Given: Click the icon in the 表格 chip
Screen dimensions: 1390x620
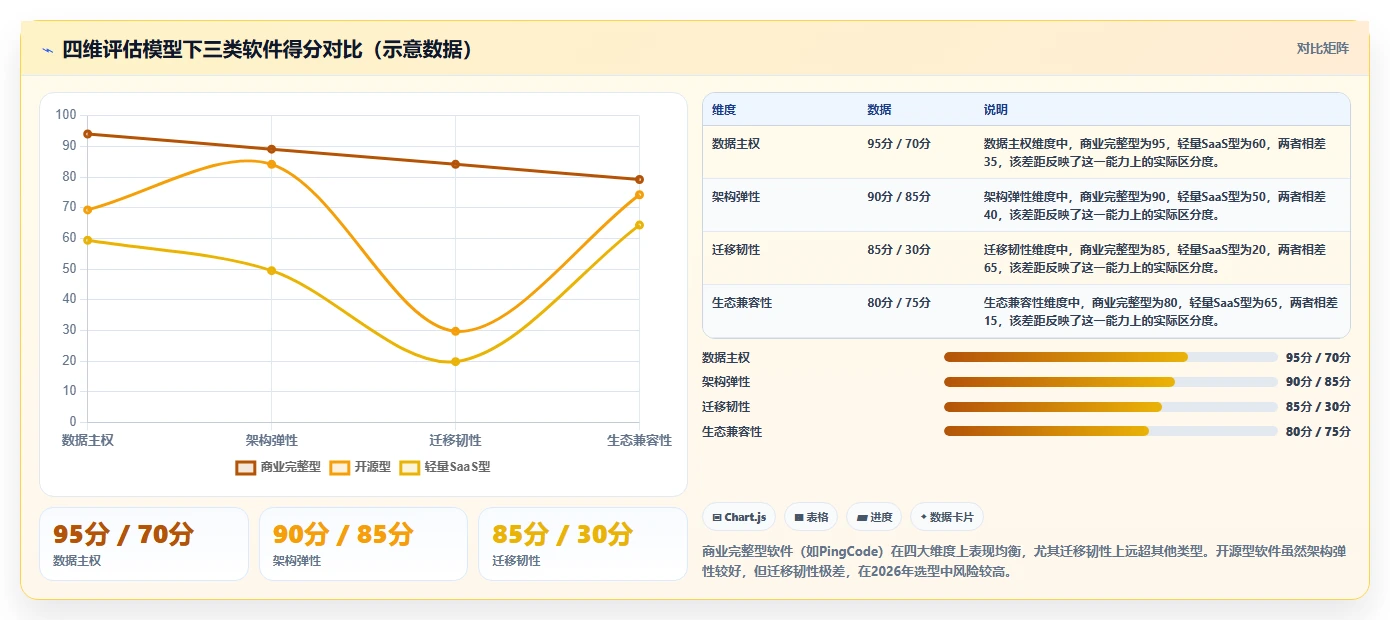Looking at the screenshot, I should coord(798,517).
